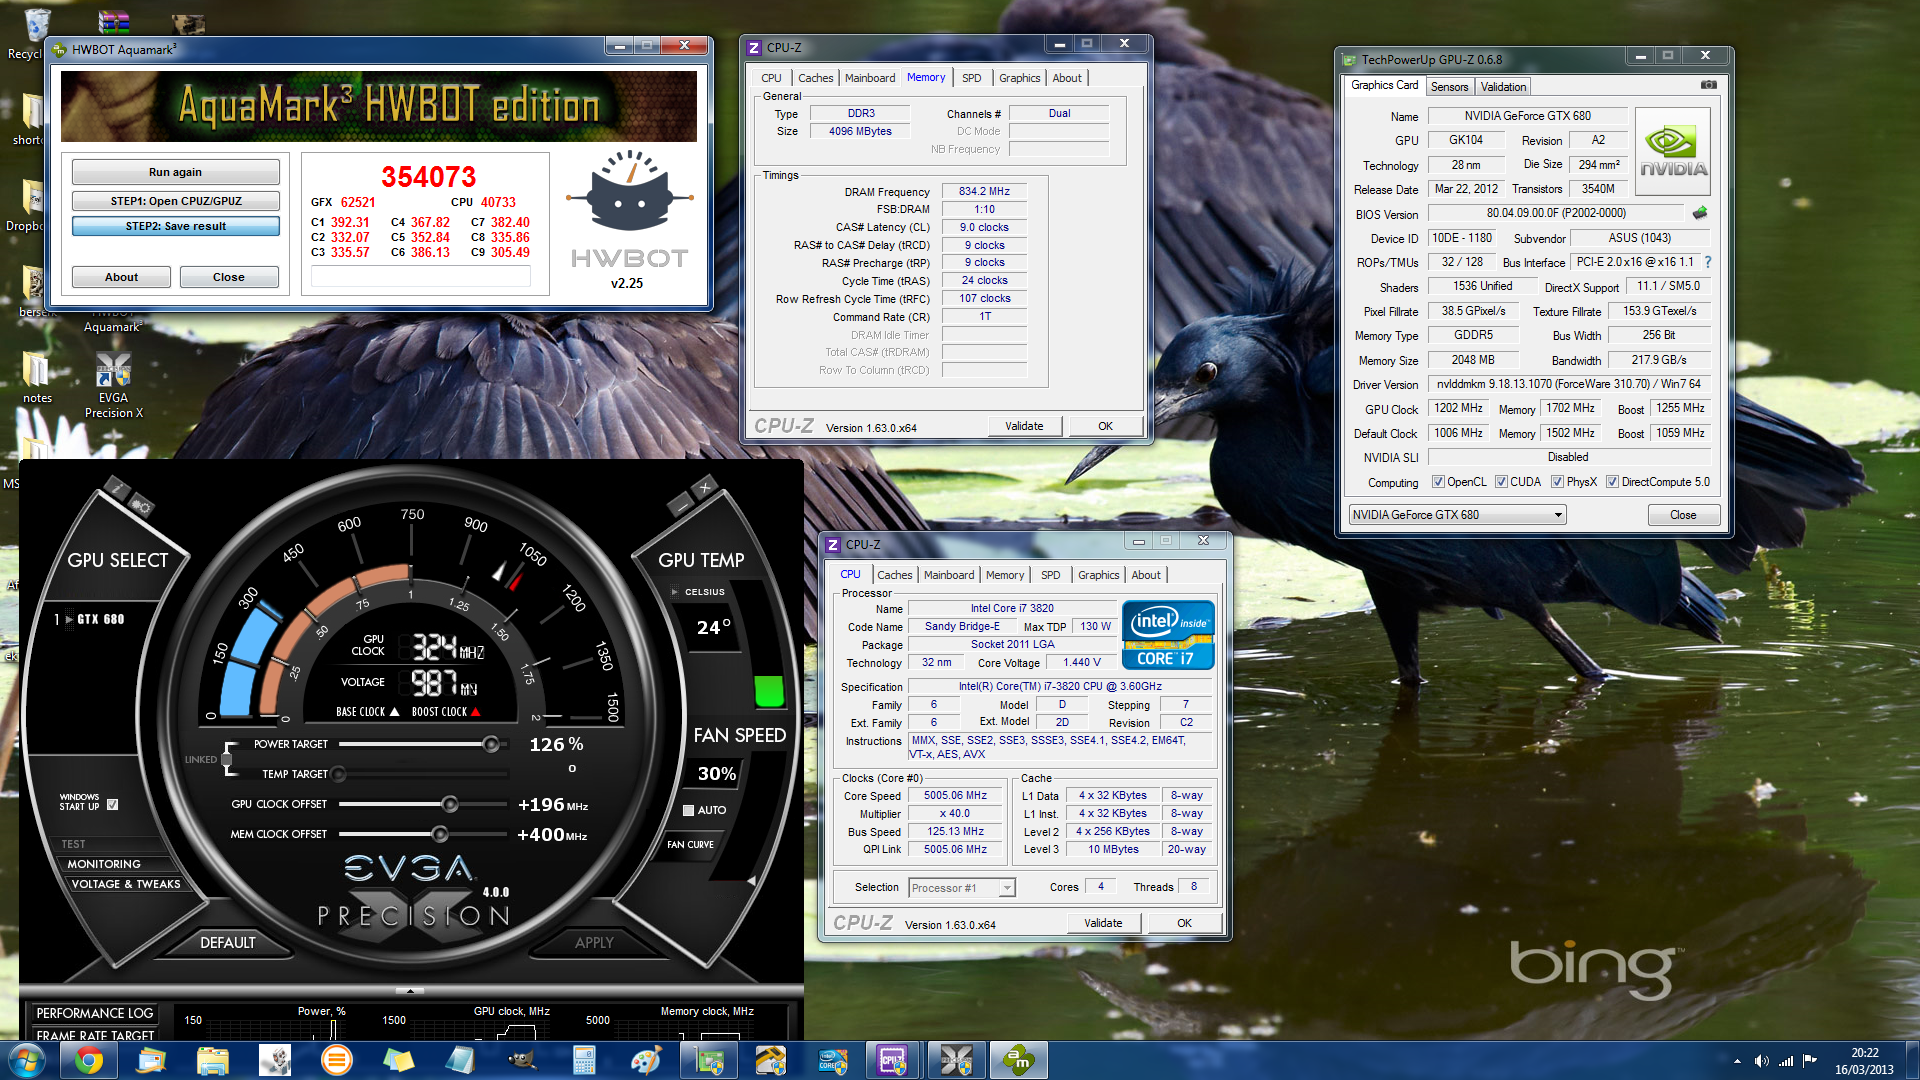Toggle LINKED power/temp target switch
The image size is (1920, 1080).
point(227,759)
